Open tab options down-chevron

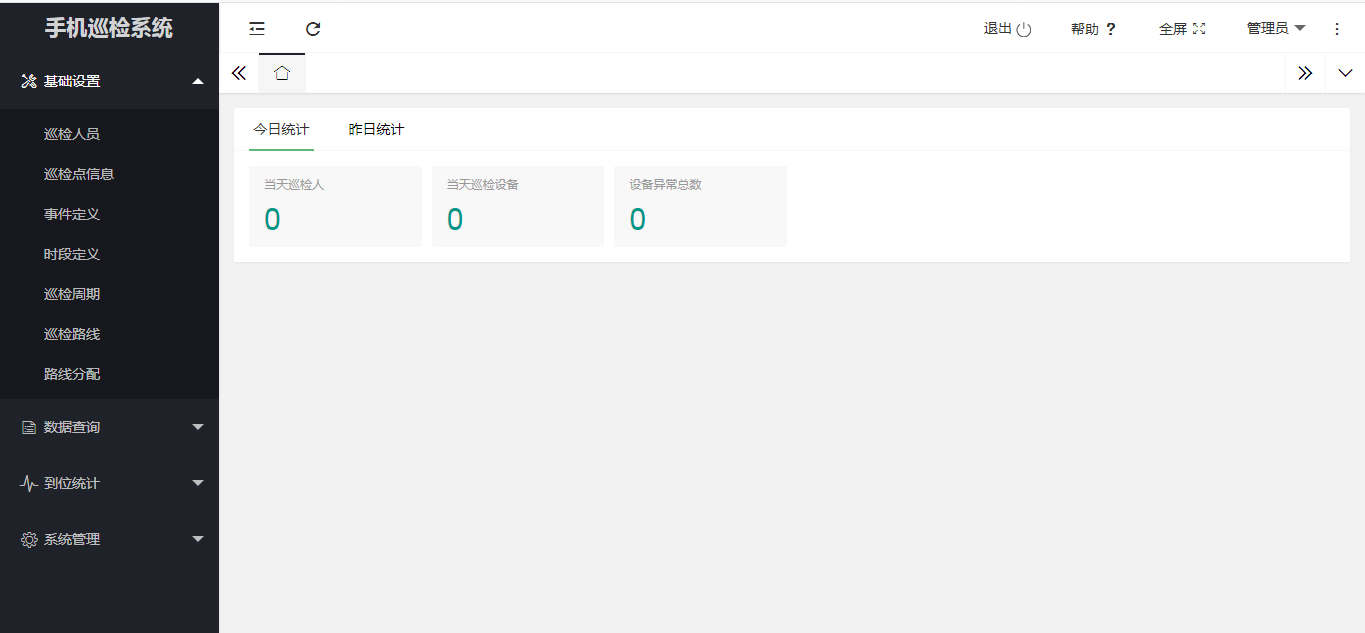point(1345,73)
